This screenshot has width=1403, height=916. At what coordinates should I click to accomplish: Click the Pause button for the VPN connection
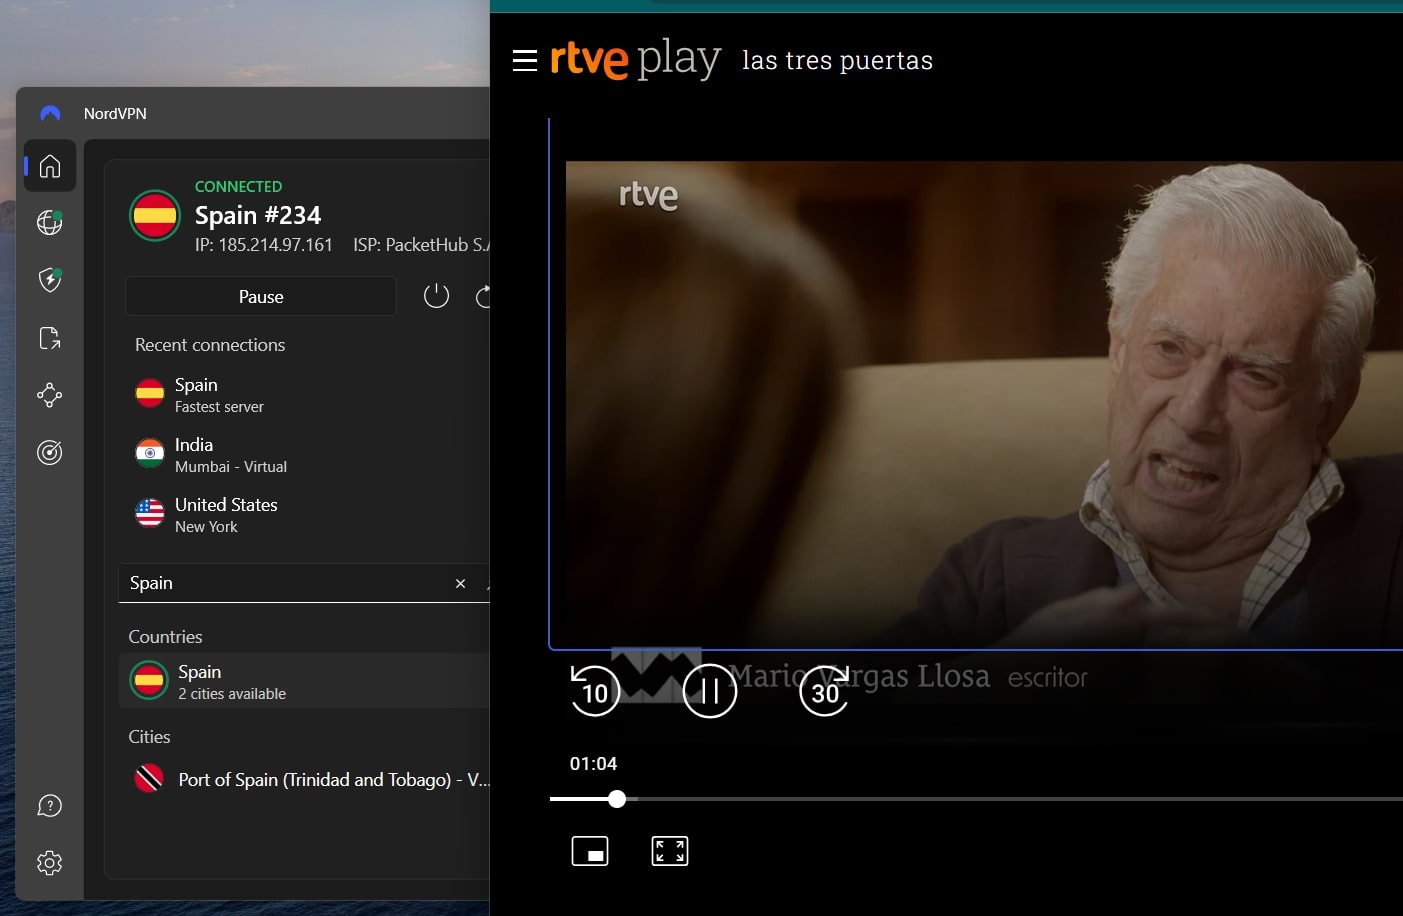(260, 296)
